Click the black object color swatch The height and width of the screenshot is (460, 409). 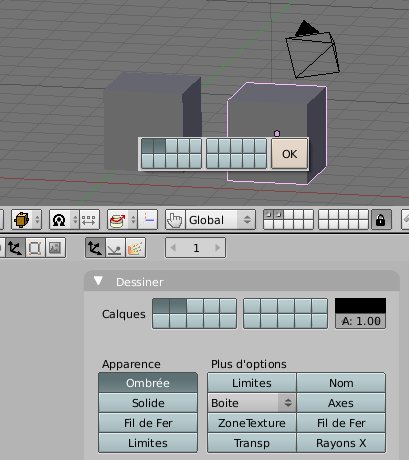(x=360, y=306)
